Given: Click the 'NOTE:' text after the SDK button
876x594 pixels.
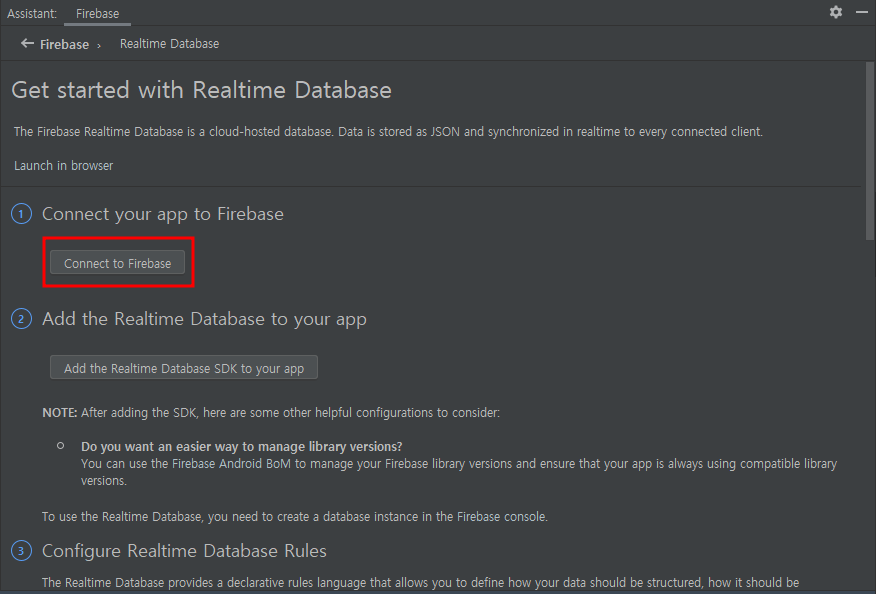Looking at the screenshot, I should tap(60, 412).
